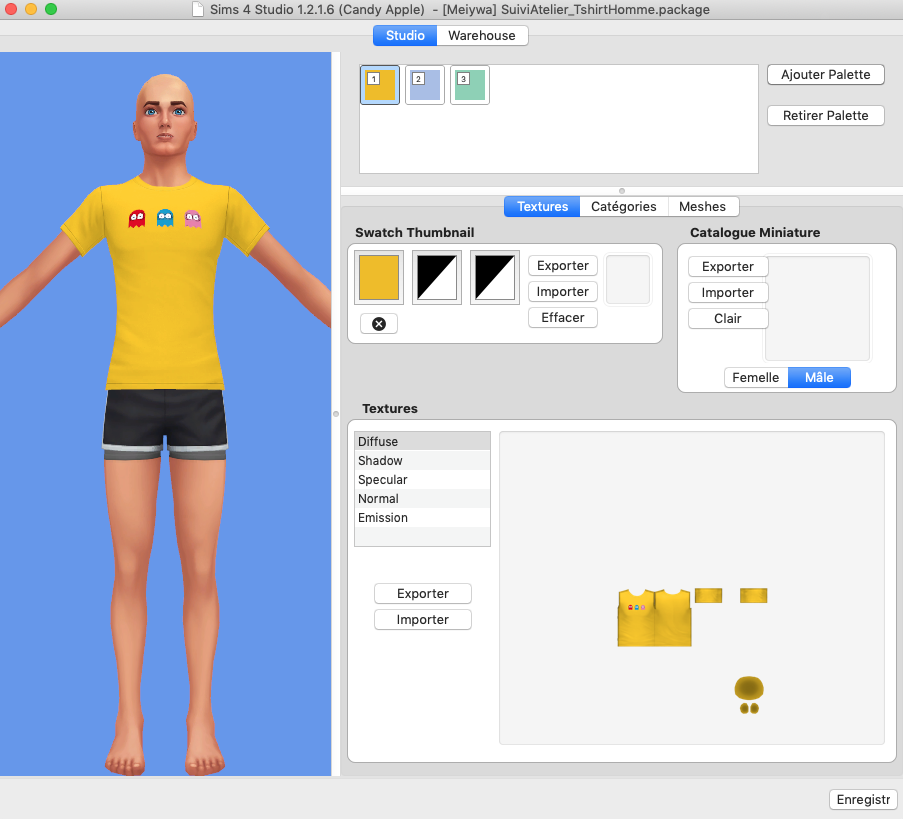The height and width of the screenshot is (819, 903).
Task: Click Importer in Swatch Thumbnail section
Action: point(563,291)
